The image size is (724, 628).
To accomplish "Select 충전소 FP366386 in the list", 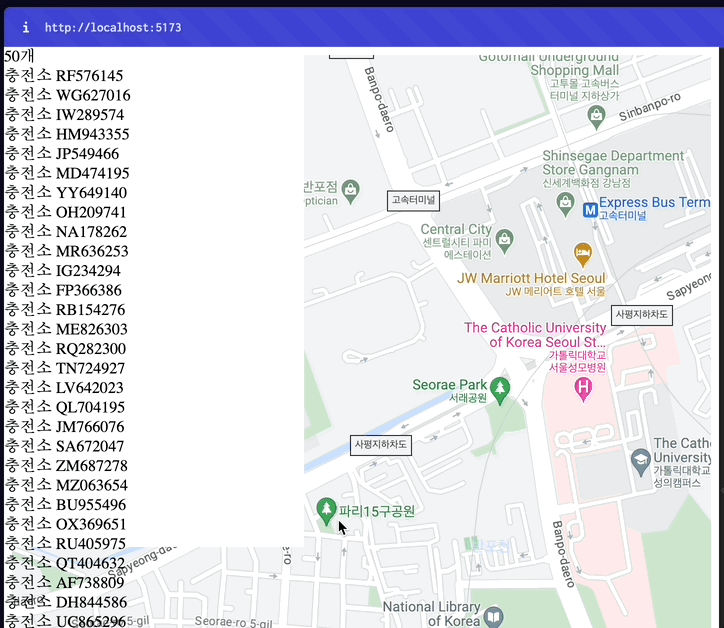I will click(x=63, y=290).
